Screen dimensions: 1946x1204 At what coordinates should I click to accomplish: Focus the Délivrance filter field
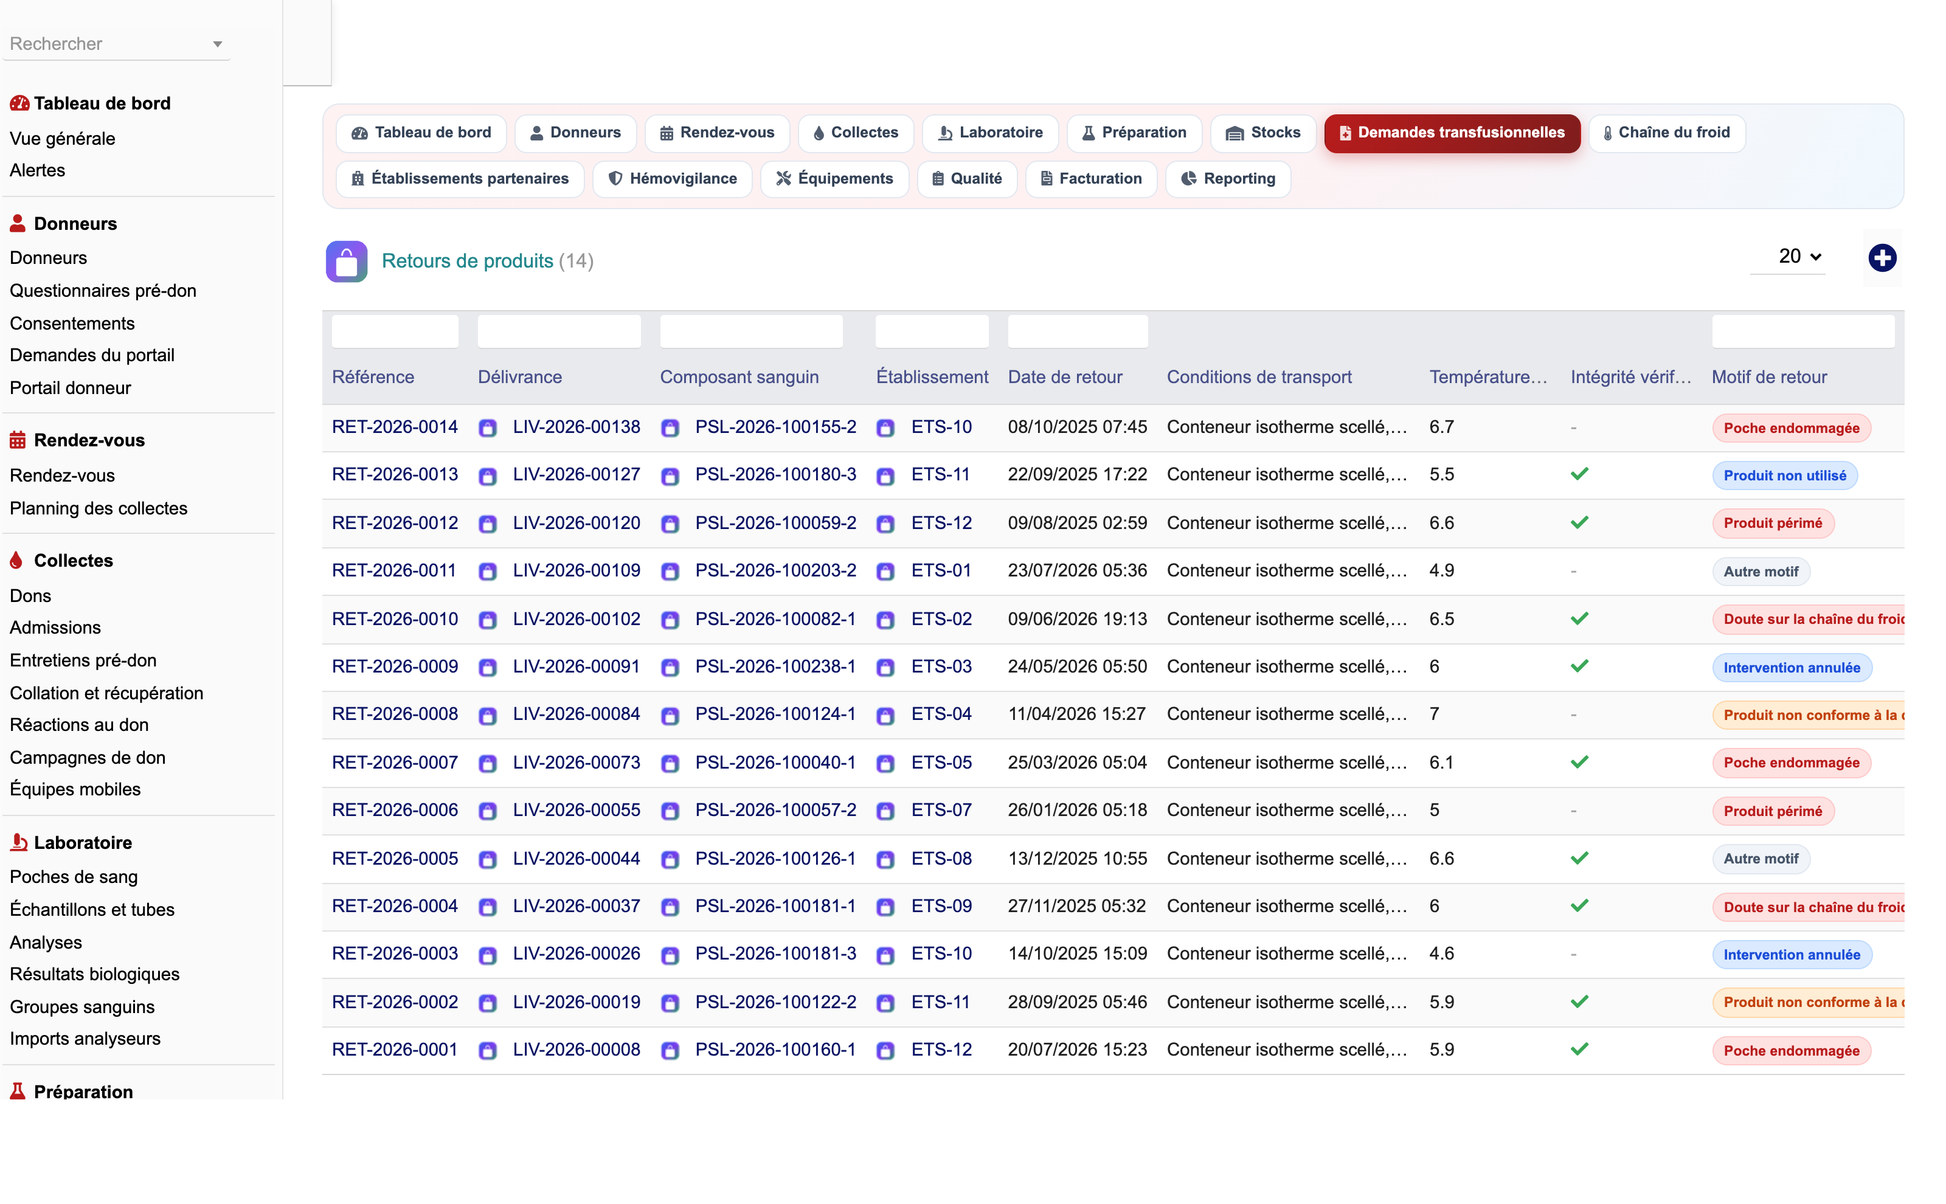point(559,331)
